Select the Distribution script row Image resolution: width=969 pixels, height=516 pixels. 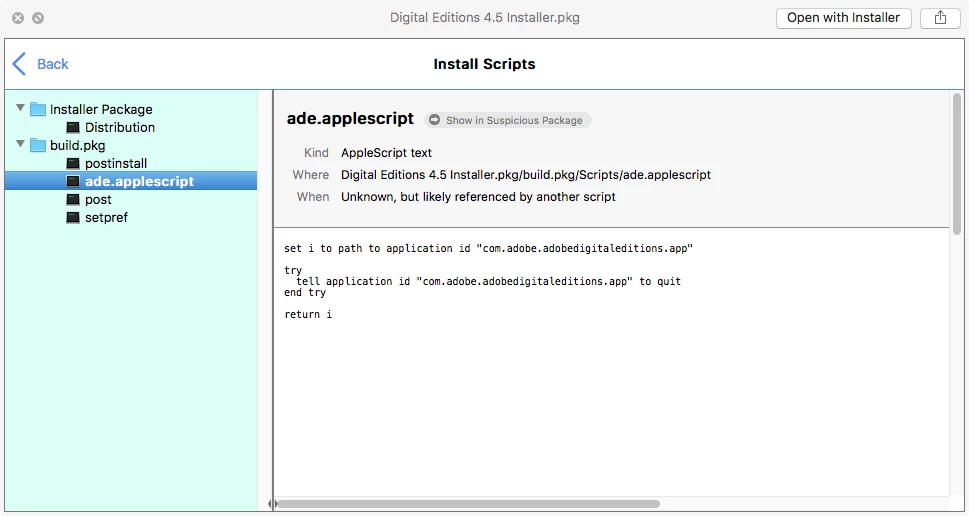(131, 127)
